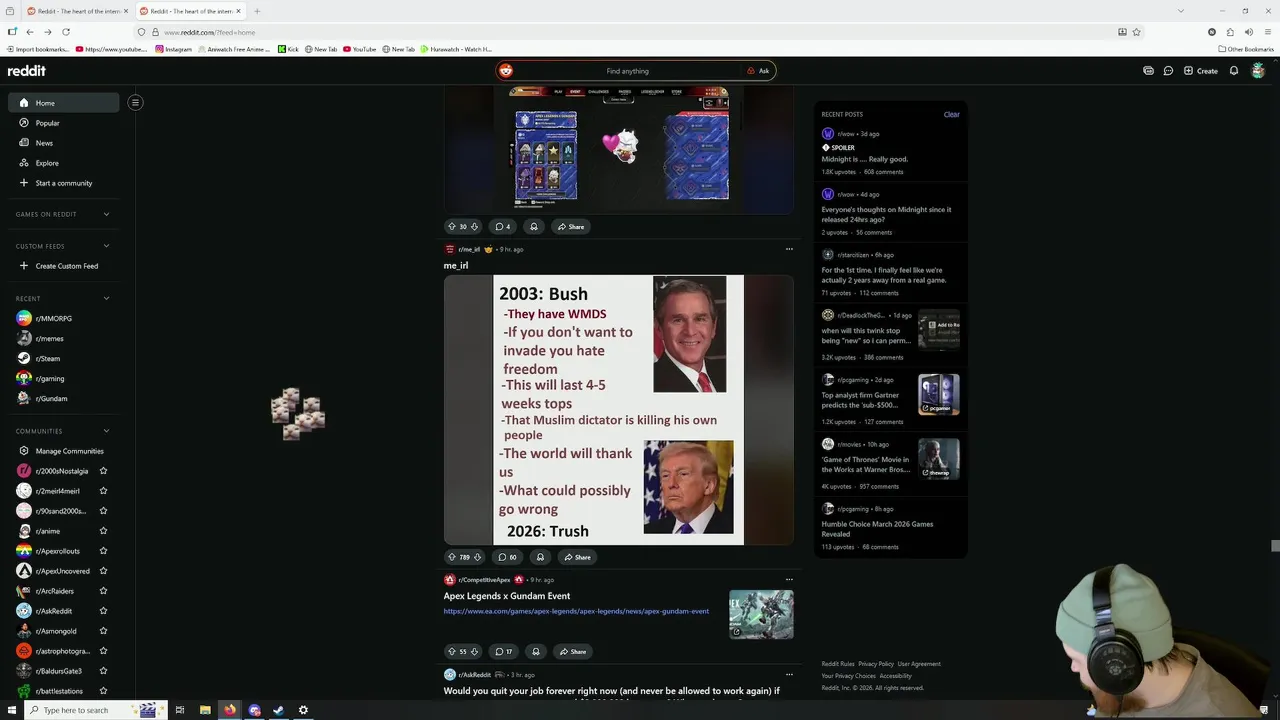
Task: Collapse the Communities section
Action: click(106, 431)
